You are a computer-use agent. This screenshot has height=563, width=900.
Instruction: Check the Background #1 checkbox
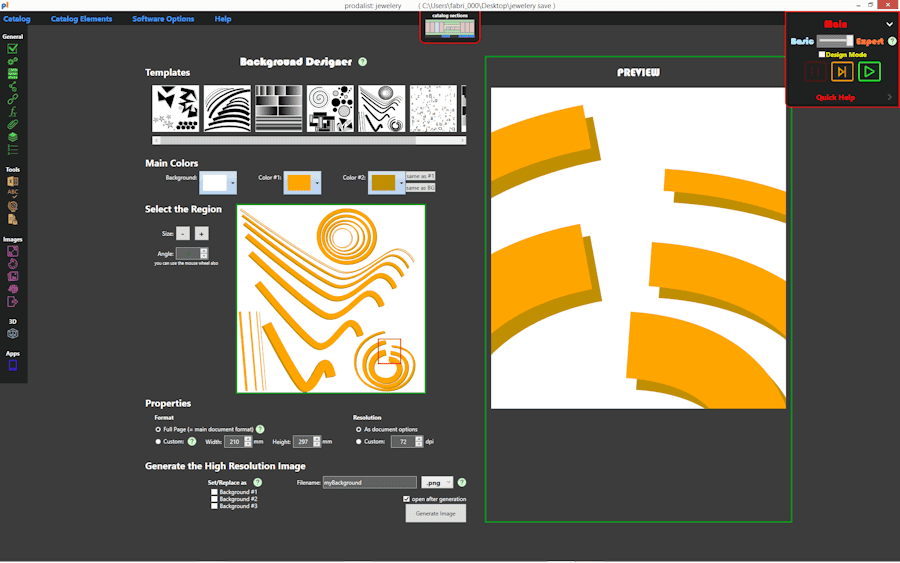point(214,492)
